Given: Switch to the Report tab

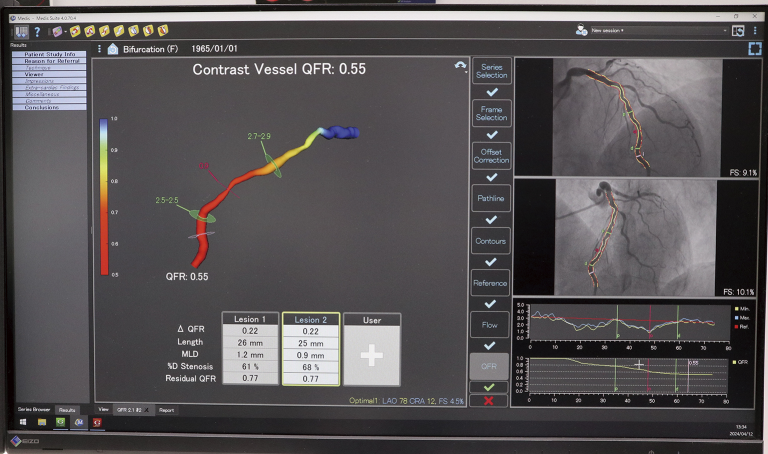Looking at the screenshot, I should (166, 410).
